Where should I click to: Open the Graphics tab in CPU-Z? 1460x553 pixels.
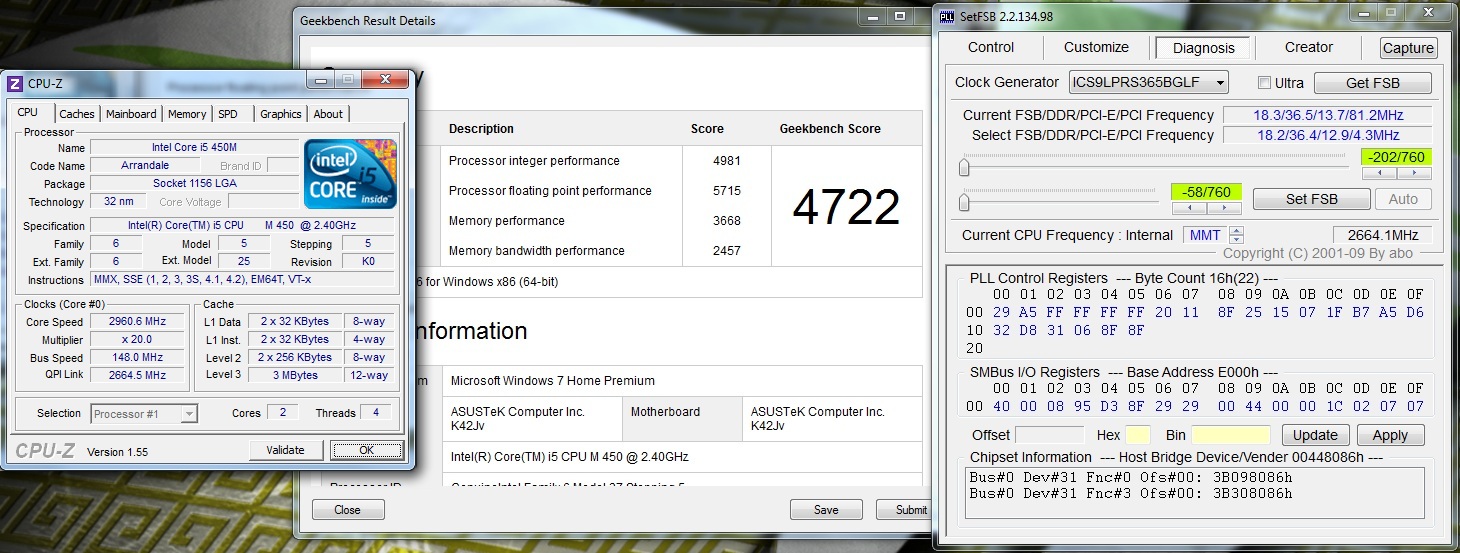tap(281, 114)
